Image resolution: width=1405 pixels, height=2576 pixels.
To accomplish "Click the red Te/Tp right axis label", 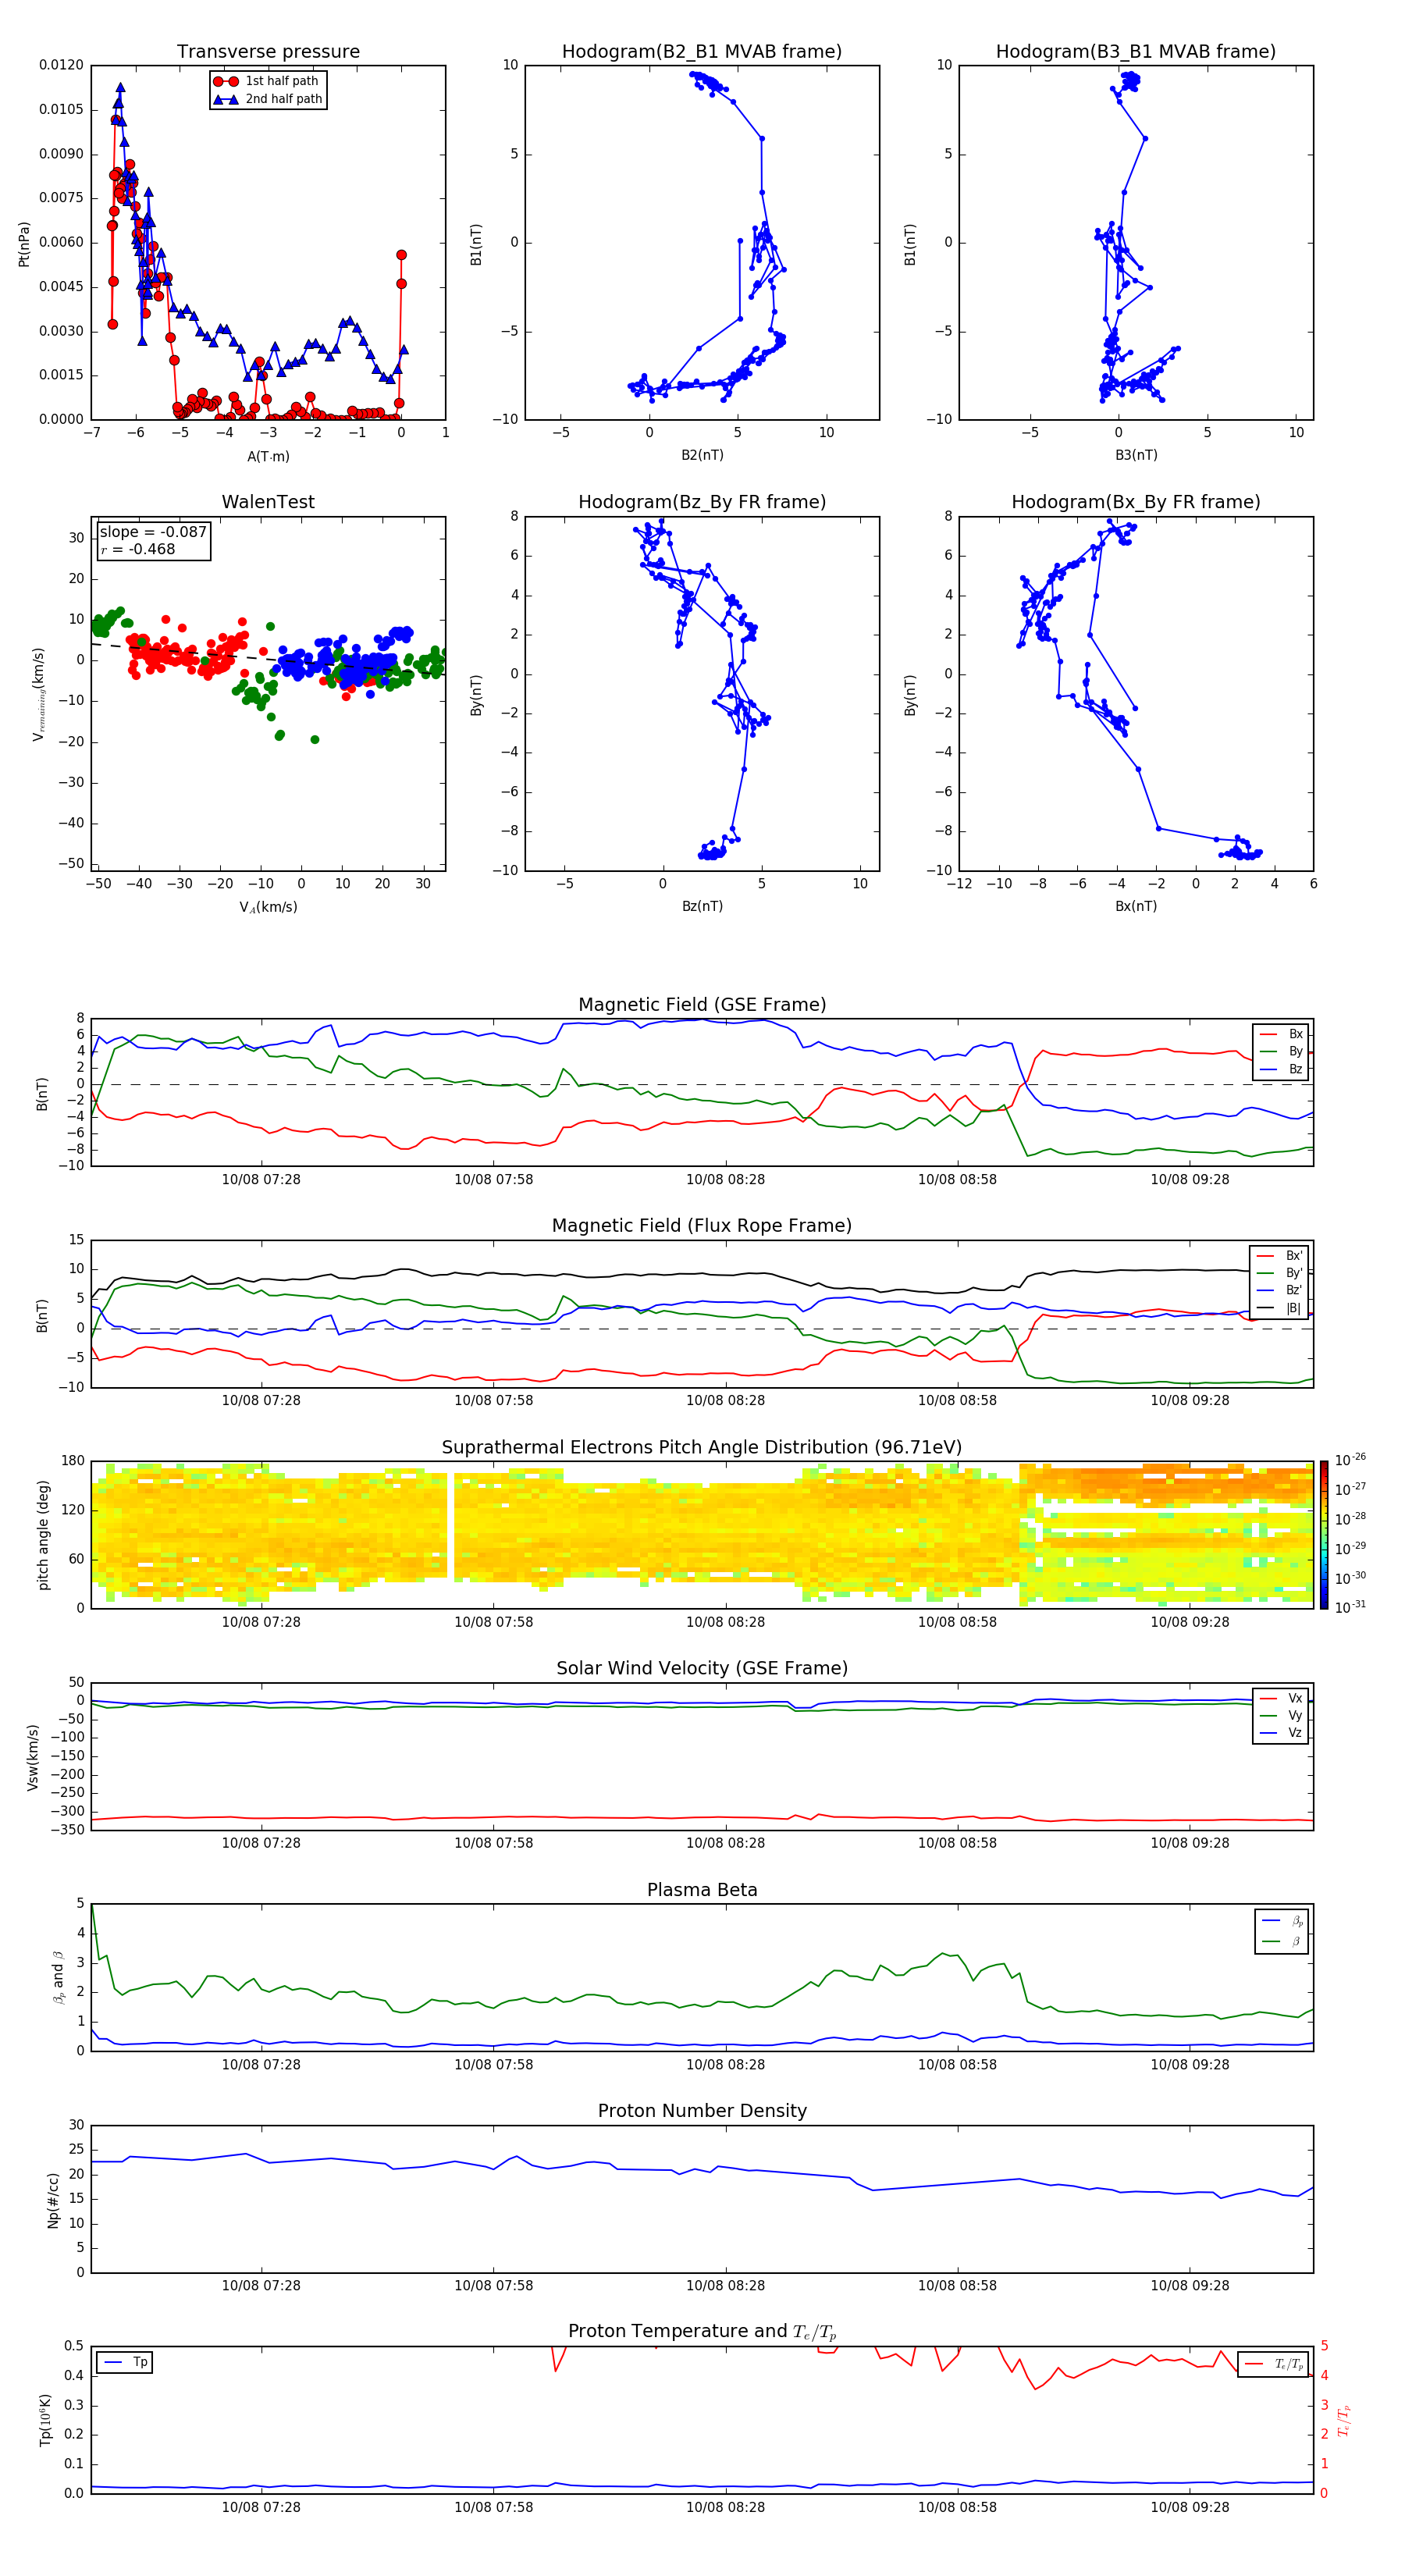I will point(1343,2420).
